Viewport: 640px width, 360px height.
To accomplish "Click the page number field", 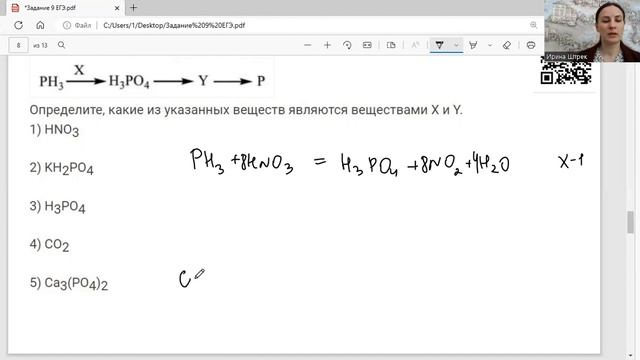I will click(x=18, y=45).
